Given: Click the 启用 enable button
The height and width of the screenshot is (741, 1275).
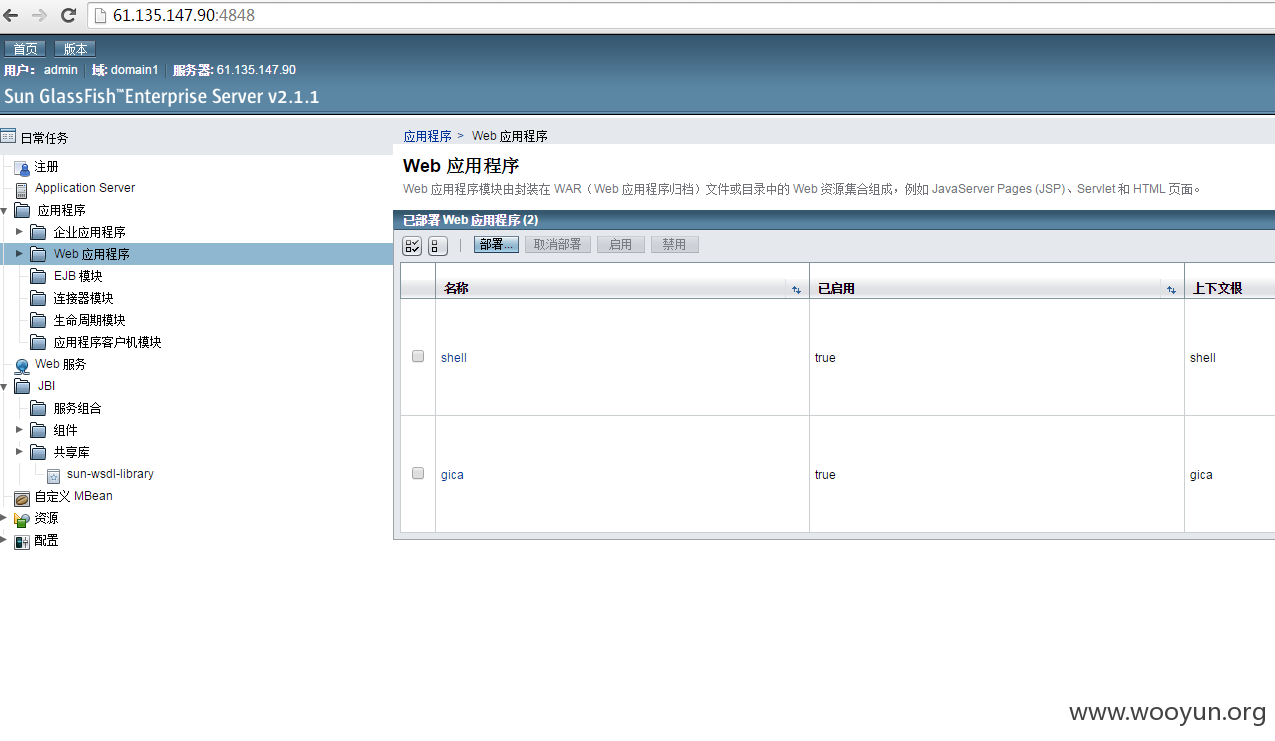Looking at the screenshot, I should click(x=621, y=244).
